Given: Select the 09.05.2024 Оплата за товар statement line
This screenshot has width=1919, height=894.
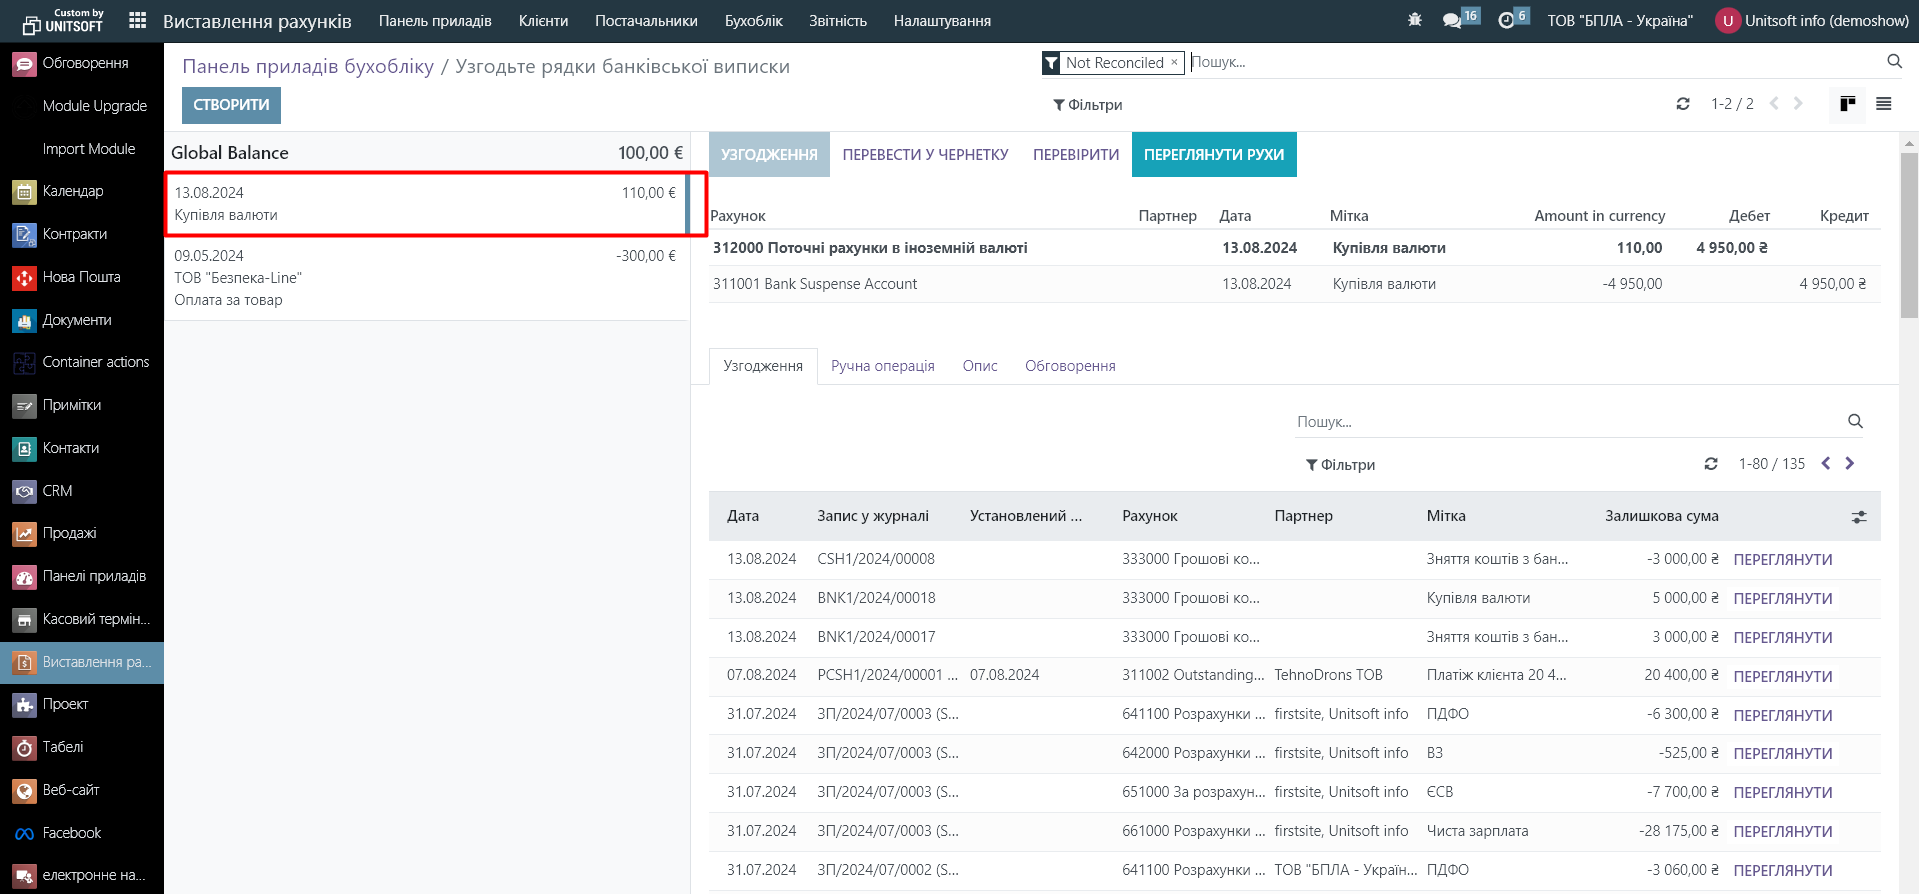Looking at the screenshot, I should coord(426,278).
